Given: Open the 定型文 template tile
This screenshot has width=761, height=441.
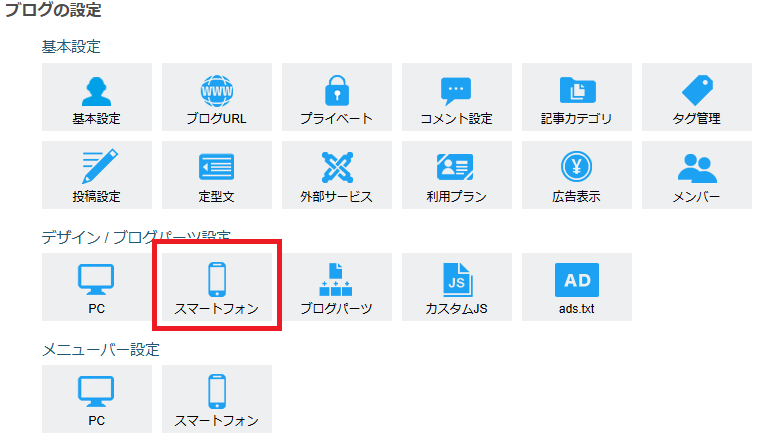Looking at the screenshot, I should (216, 175).
